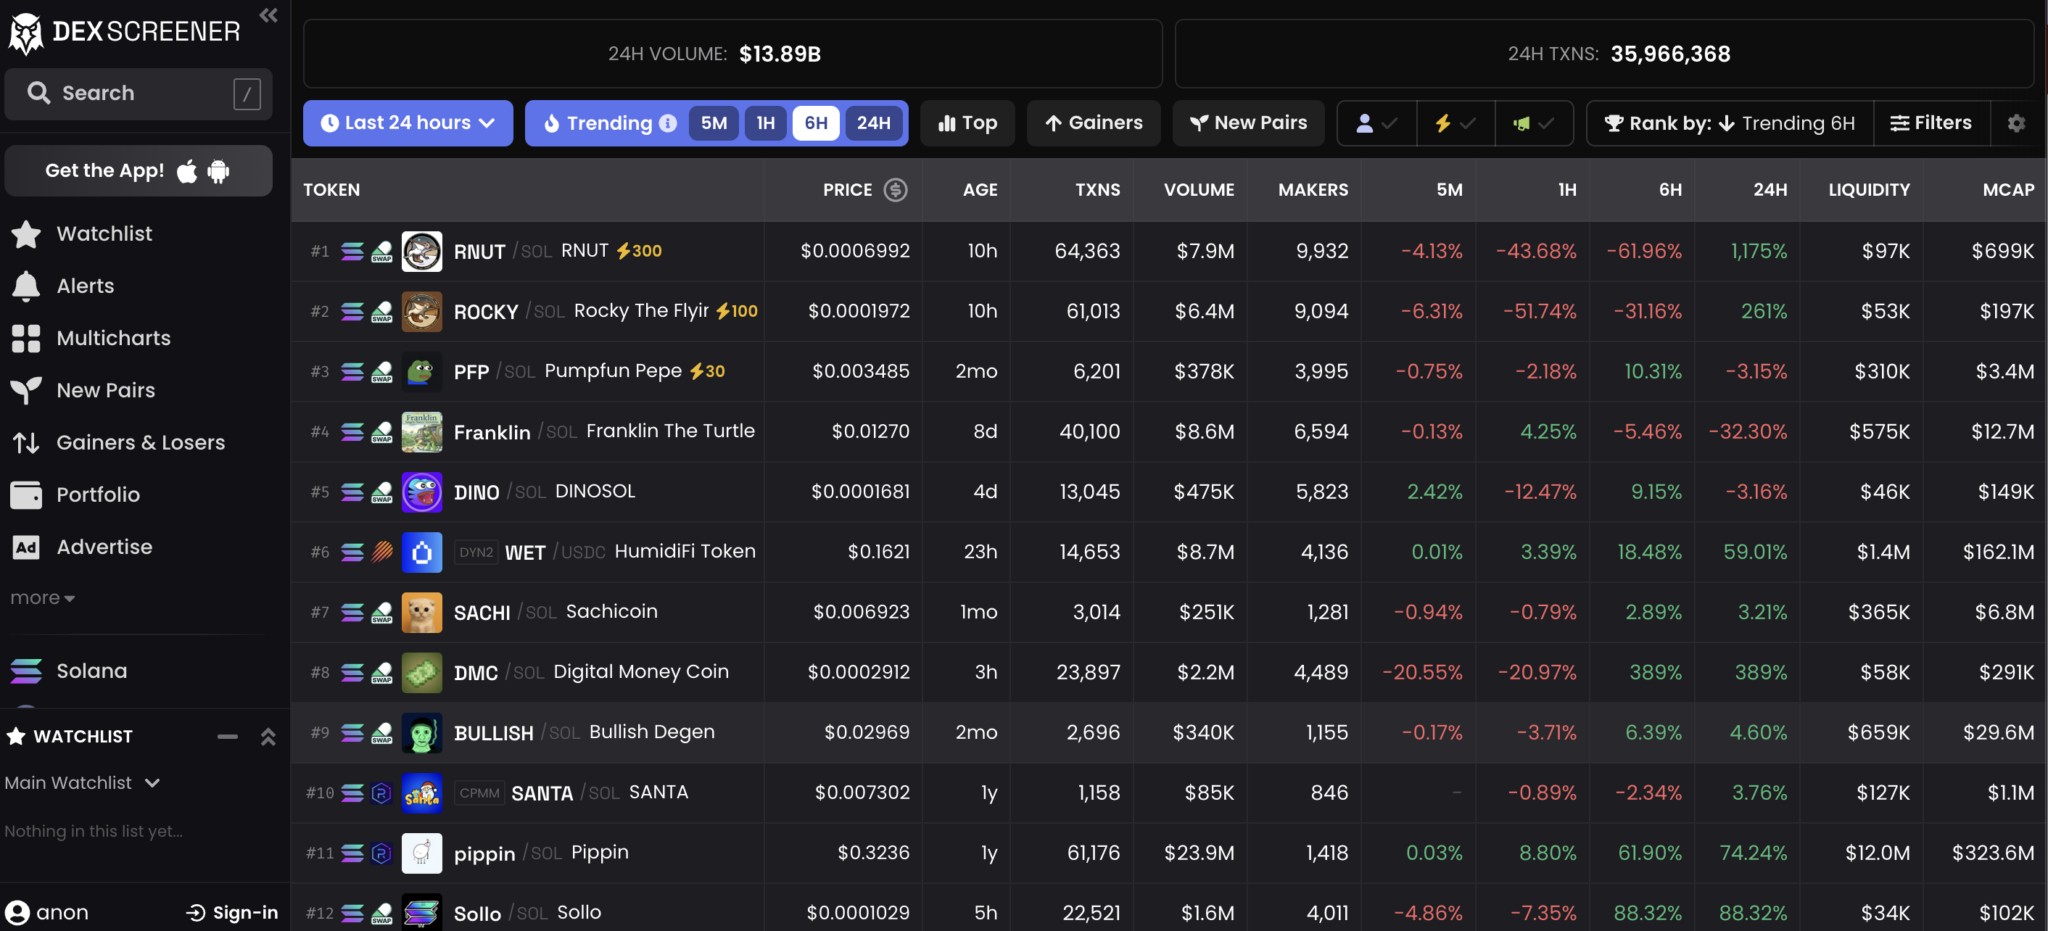Collapse Watchlist panel with double-up chevron
Image resolution: width=2048 pixels, height=931 pixels.
point(268,737)
